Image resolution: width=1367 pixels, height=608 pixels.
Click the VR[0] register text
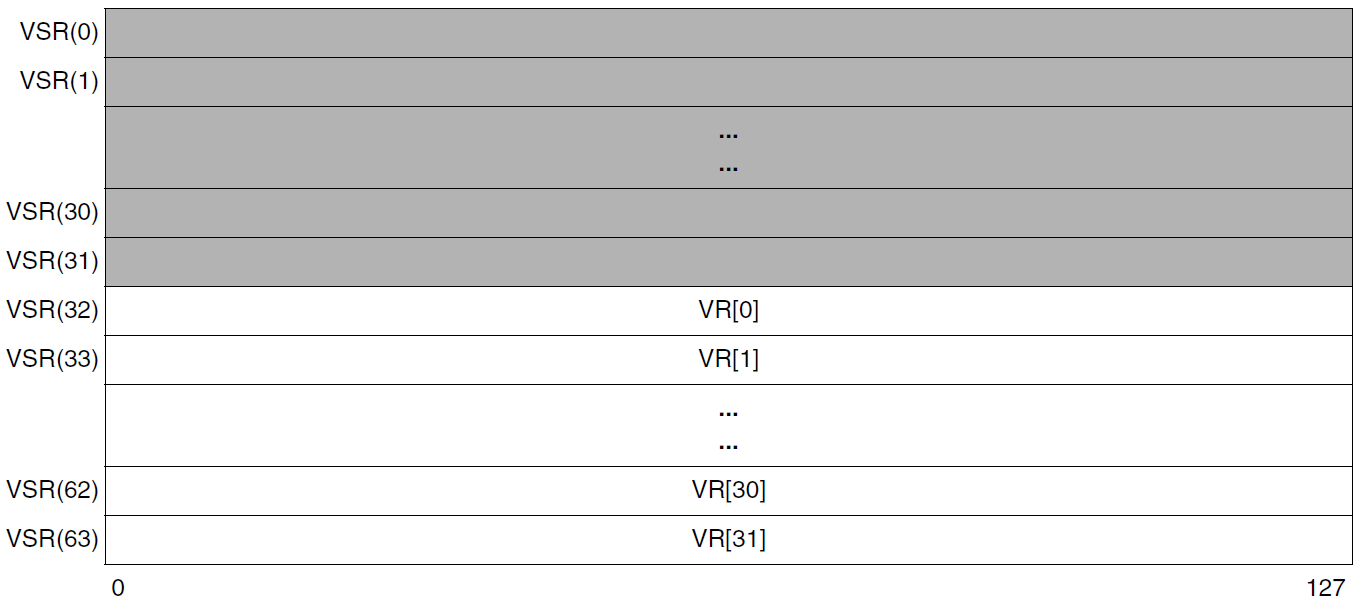tap(728, 310)
